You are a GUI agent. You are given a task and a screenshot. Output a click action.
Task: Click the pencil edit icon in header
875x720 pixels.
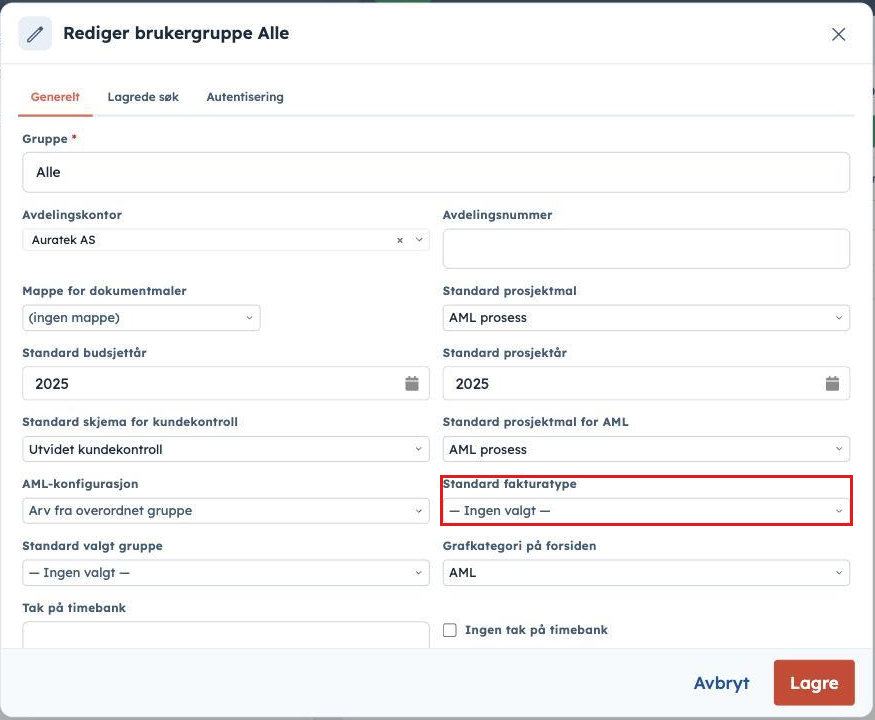coord(35,34)
